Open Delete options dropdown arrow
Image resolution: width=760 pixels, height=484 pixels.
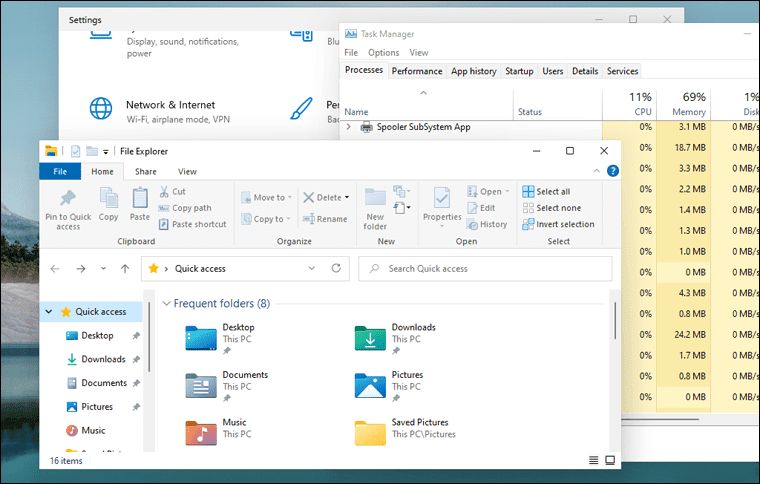tap(347, 198)
